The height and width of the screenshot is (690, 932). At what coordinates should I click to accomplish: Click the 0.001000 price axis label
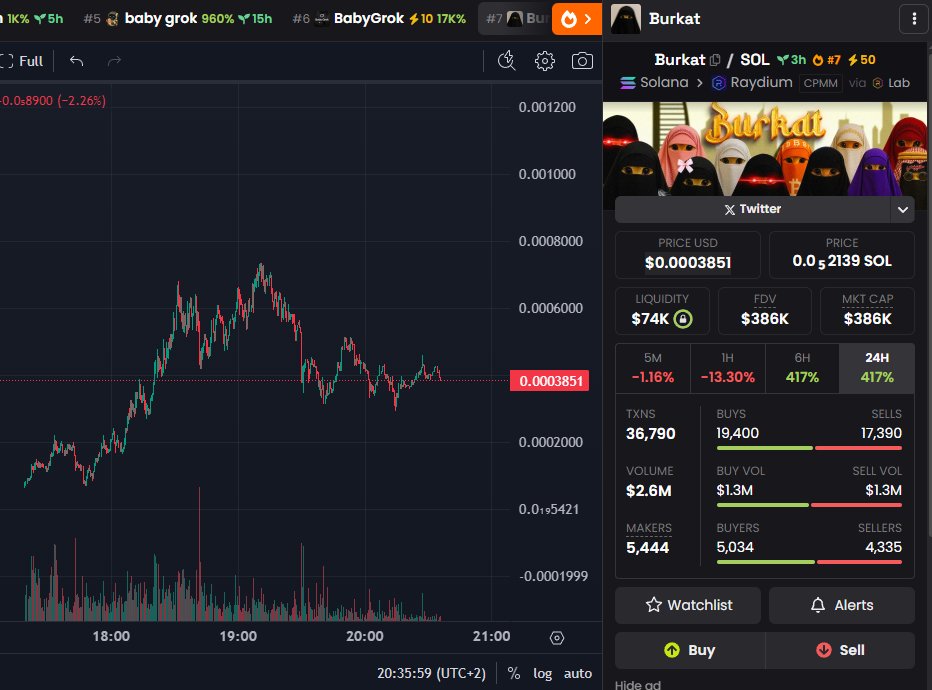pos(547,174)
